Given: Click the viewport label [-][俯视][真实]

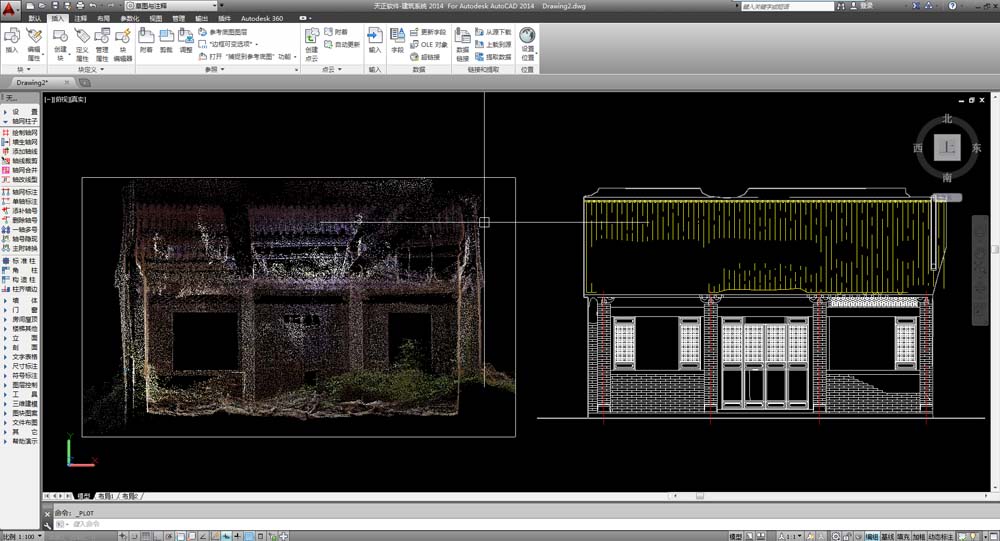Looking at the screenshot, I should tap(65, 99).
